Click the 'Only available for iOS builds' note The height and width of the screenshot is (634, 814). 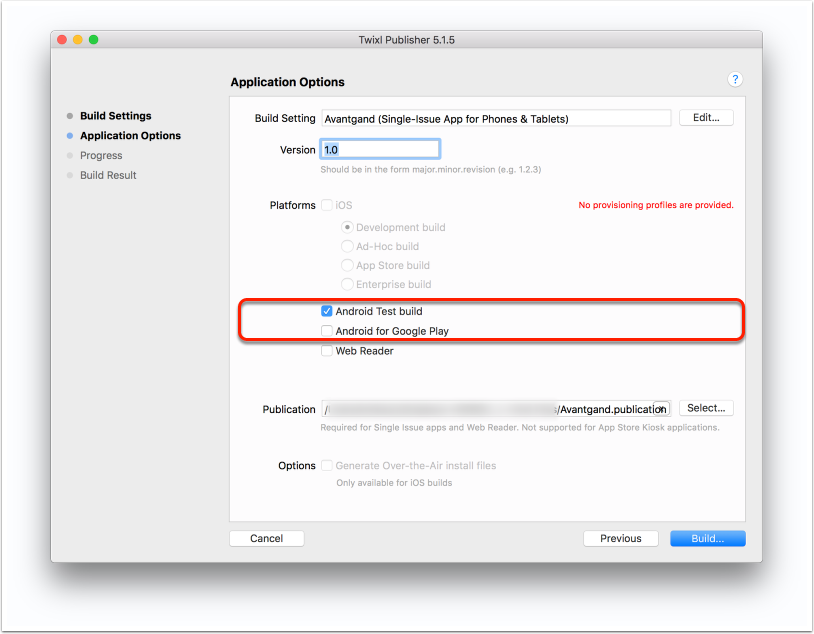(x=394, y=483)
